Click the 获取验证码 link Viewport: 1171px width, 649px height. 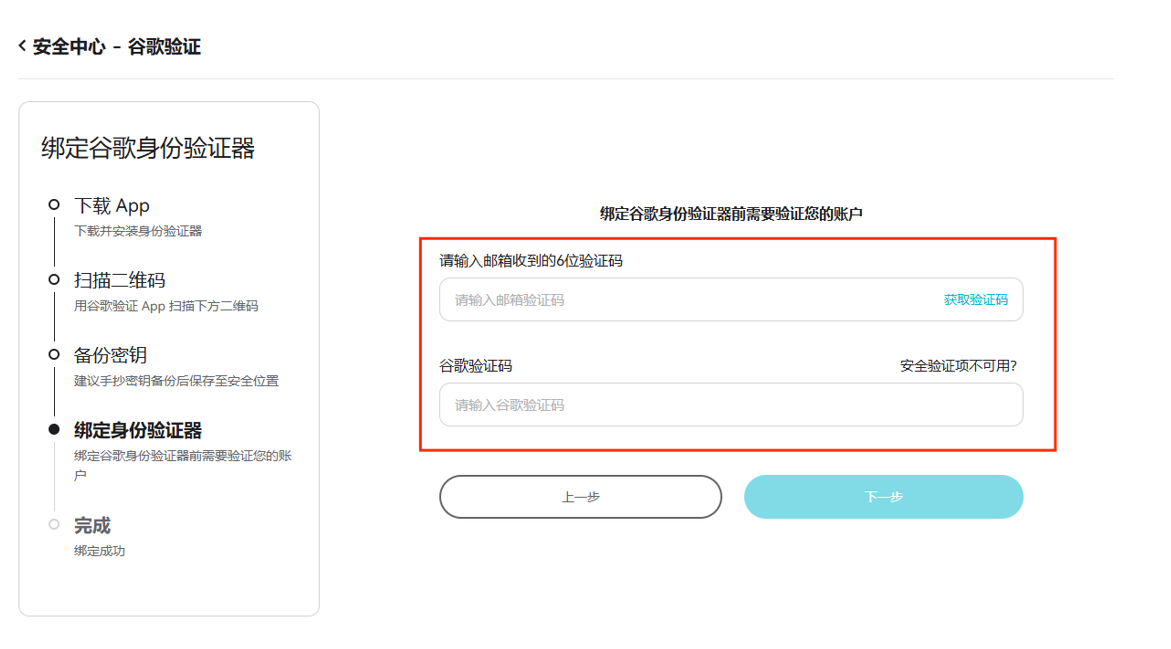975,299
